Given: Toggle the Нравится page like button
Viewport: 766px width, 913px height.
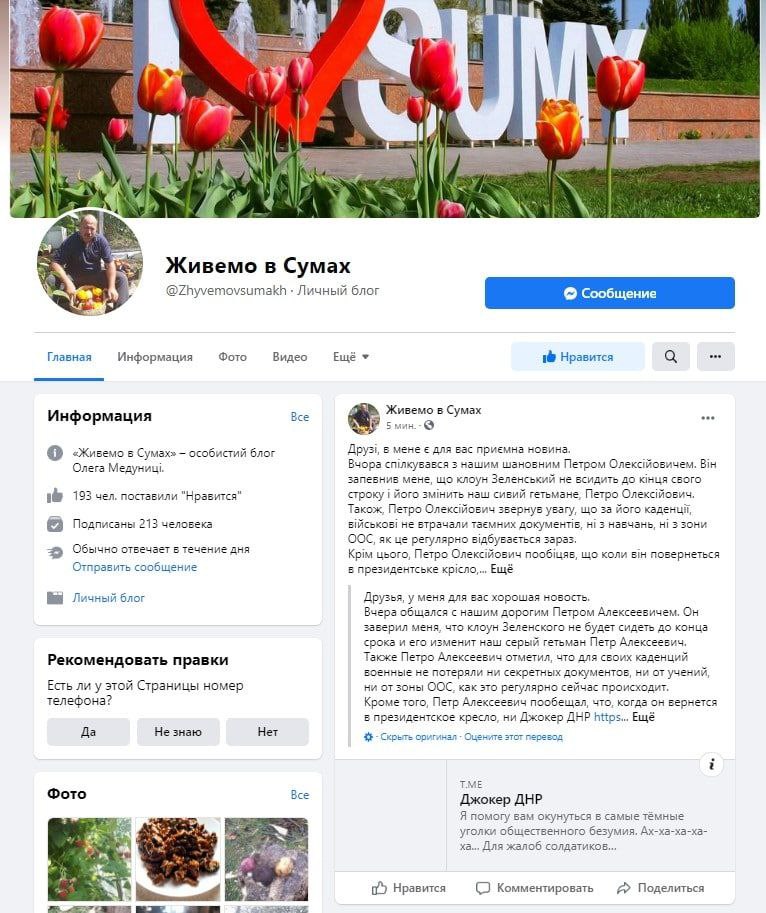Looking at the screenshot, I should (577, 356).
